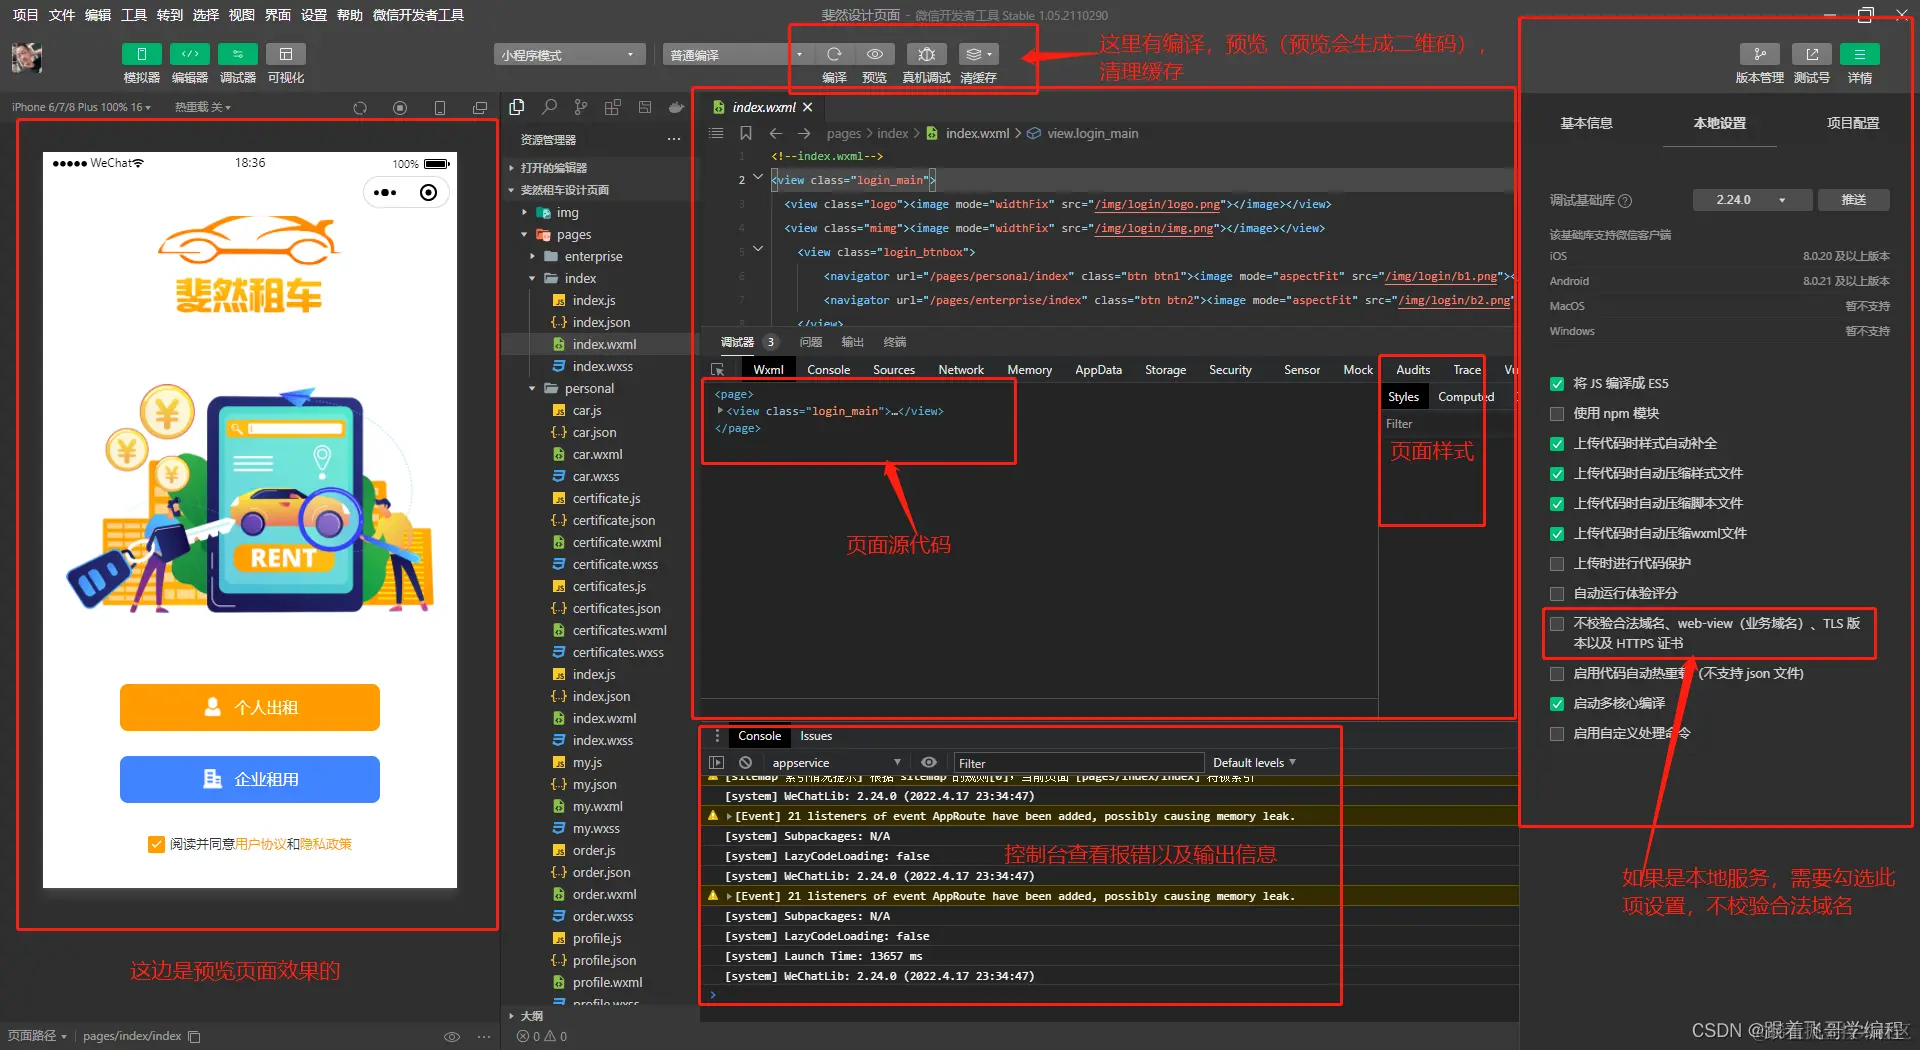
Task: Copy the pages/index/index page path
Action: click(194, 1036)
